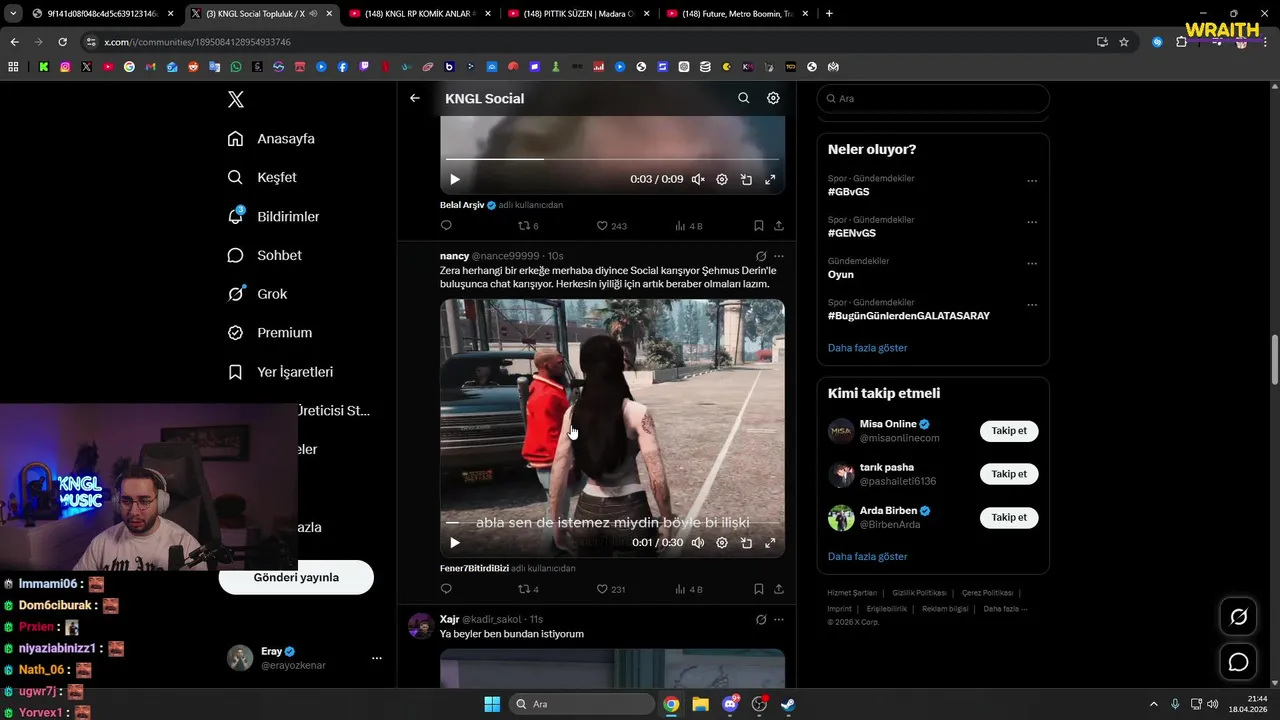Search within KNGL Social community
The image size is (1280, 720).
(x=743, y=98)
